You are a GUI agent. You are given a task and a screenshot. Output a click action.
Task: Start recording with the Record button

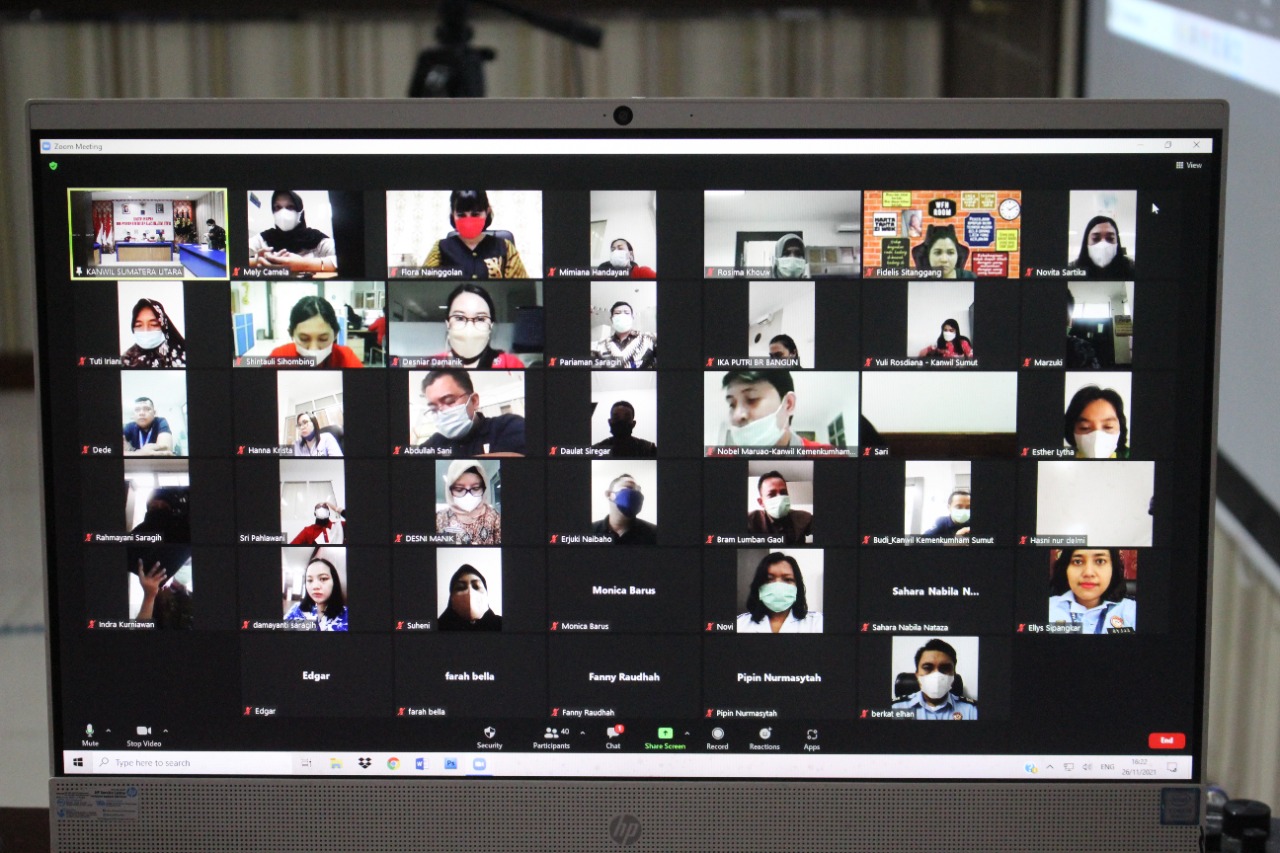(x=717, y=735)
